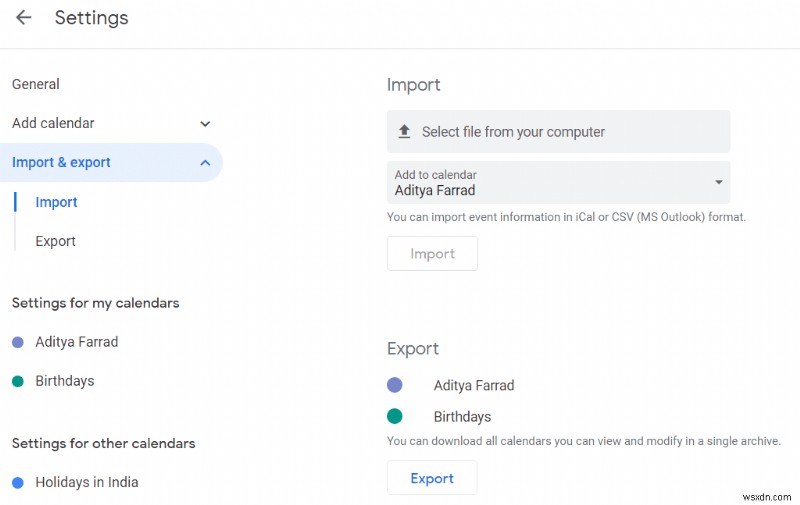Click the purple dot beside sidebar Aditya Farrad
The height and width of the screenshot is (505, 800).
coord(18,342)
